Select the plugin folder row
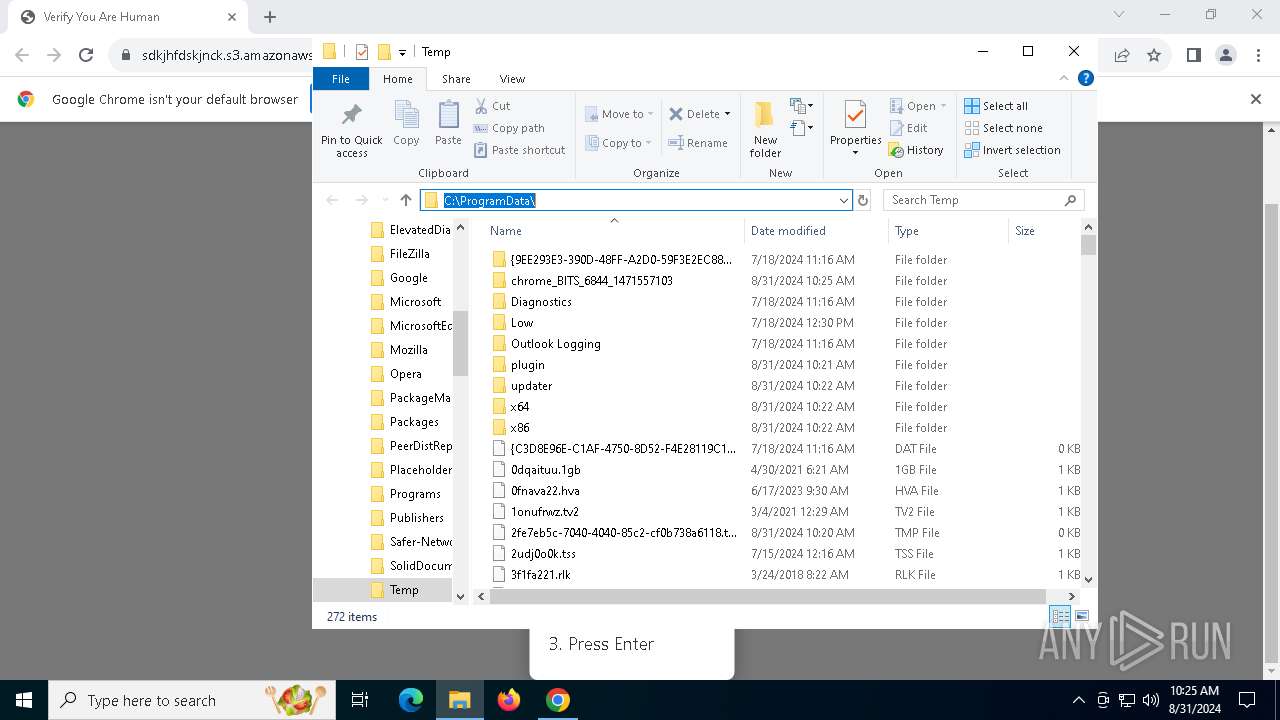1280x720 pixels. pyautogui.click(x=784, y=365)
